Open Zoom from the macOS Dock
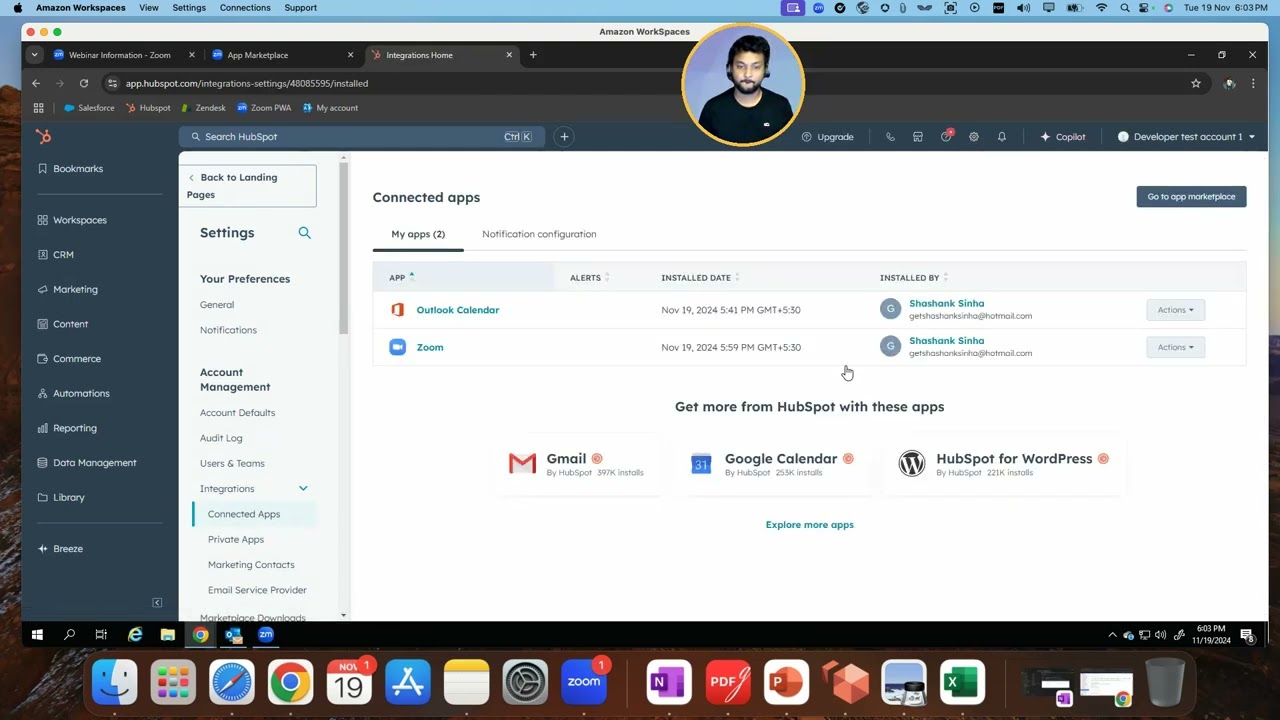Image resolution: width=1280 pixels, height=720 pixels. pos(584,683)
